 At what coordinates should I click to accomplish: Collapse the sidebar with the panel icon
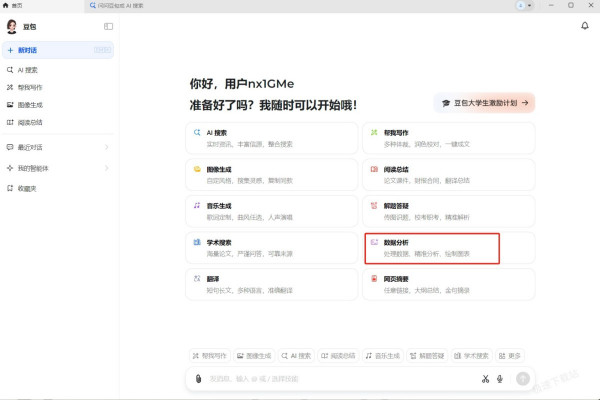pyautogui.click(x=108, y=26)
